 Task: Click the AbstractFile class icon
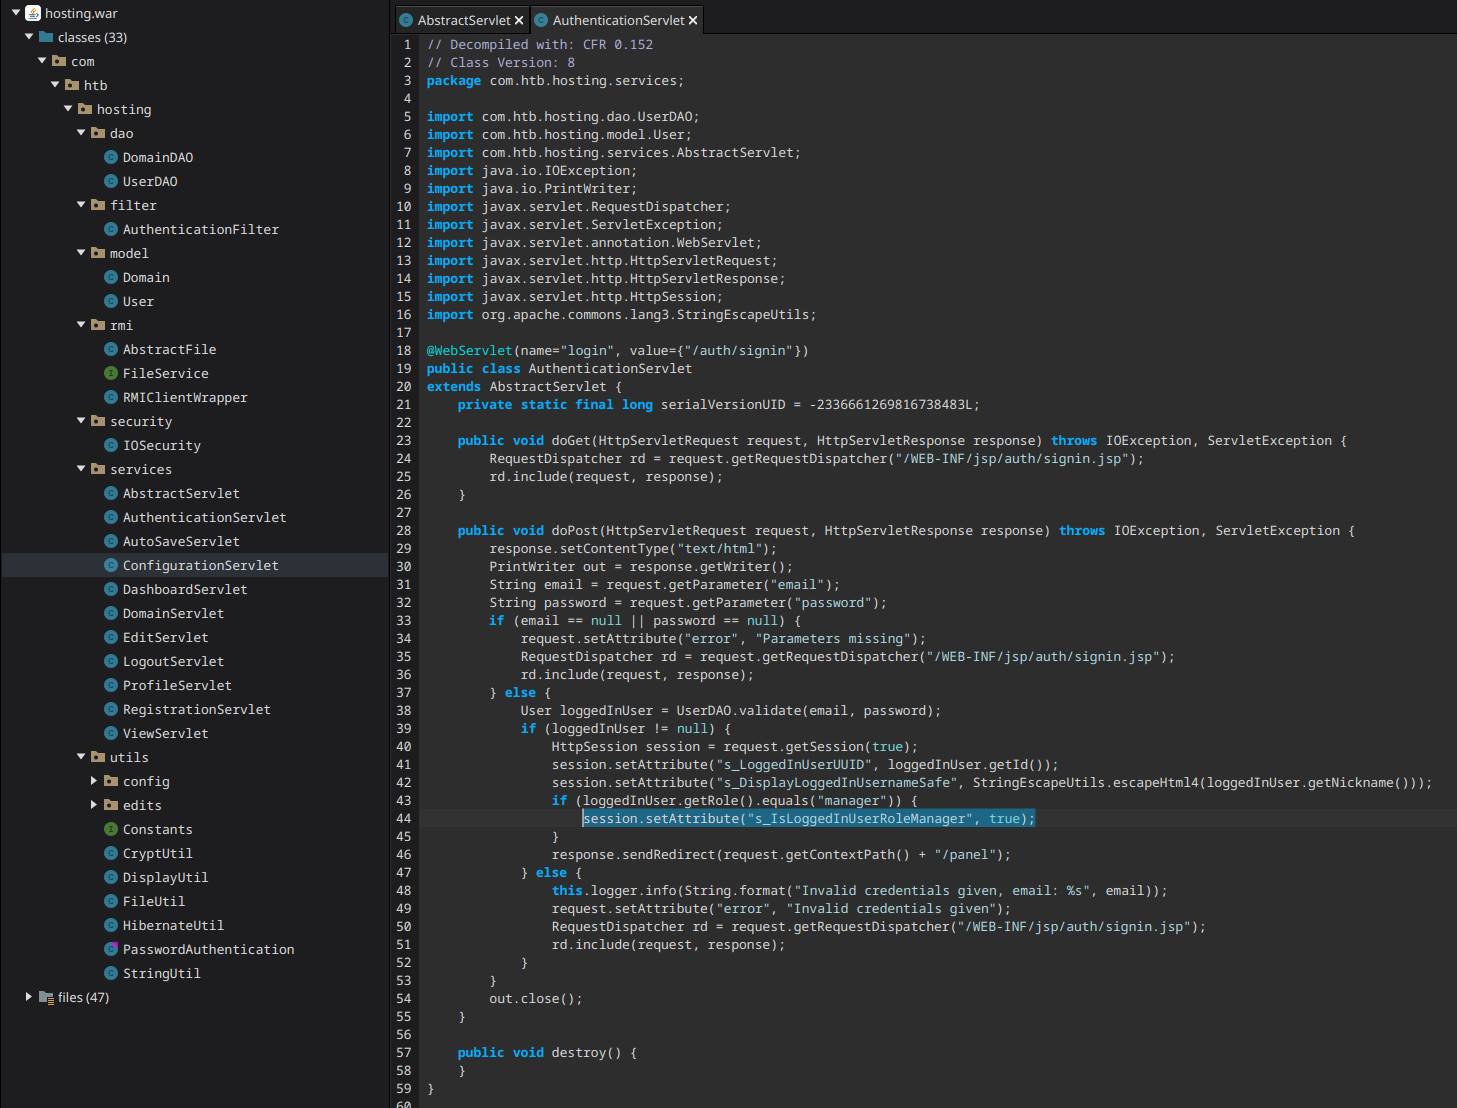click(x=111, y=349)
